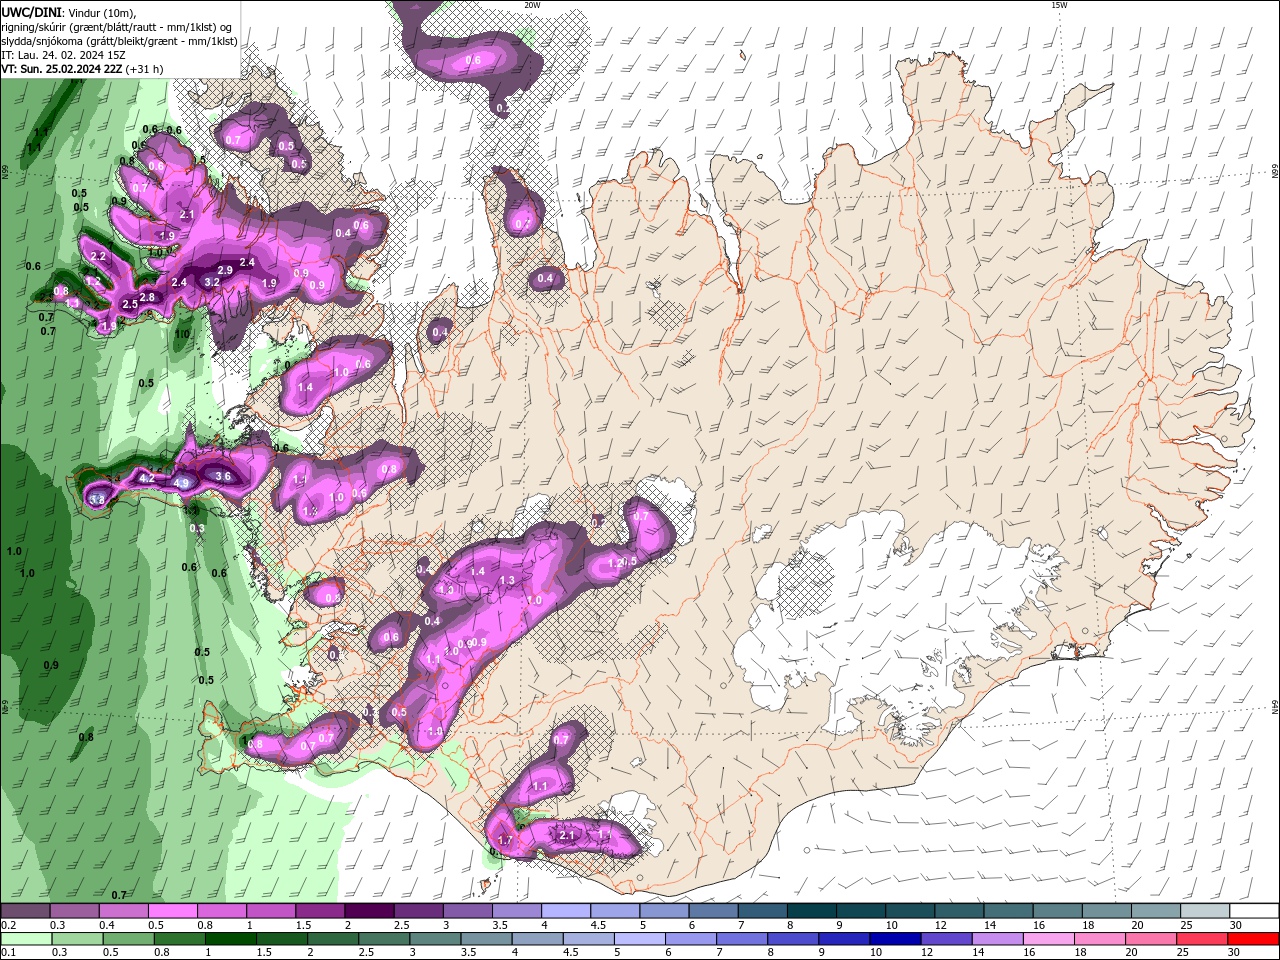Click the 'IT: Lau. 24. 02. 2024 15Z' line
The width and height of the screenshot is (1280, 960).
[x=63, y=55]
